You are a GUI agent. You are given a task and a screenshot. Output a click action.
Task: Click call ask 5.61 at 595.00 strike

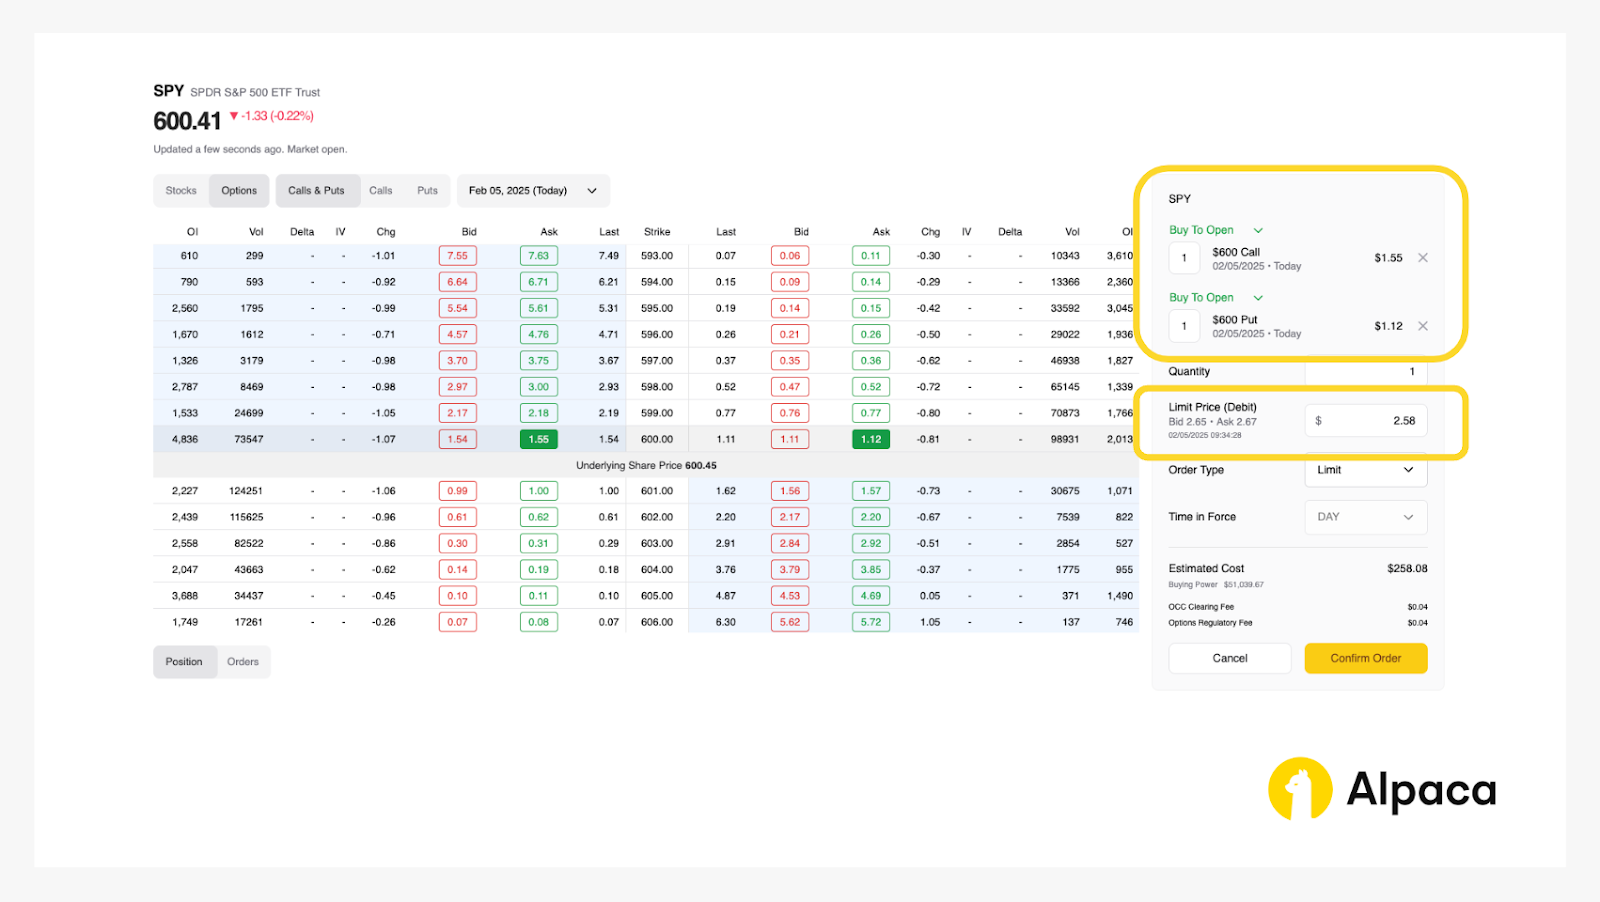pos(539,308)
